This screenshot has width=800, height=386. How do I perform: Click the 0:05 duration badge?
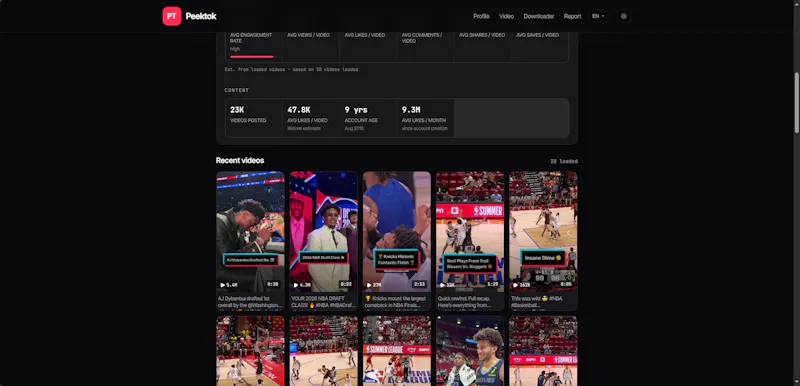coord(566,285)
